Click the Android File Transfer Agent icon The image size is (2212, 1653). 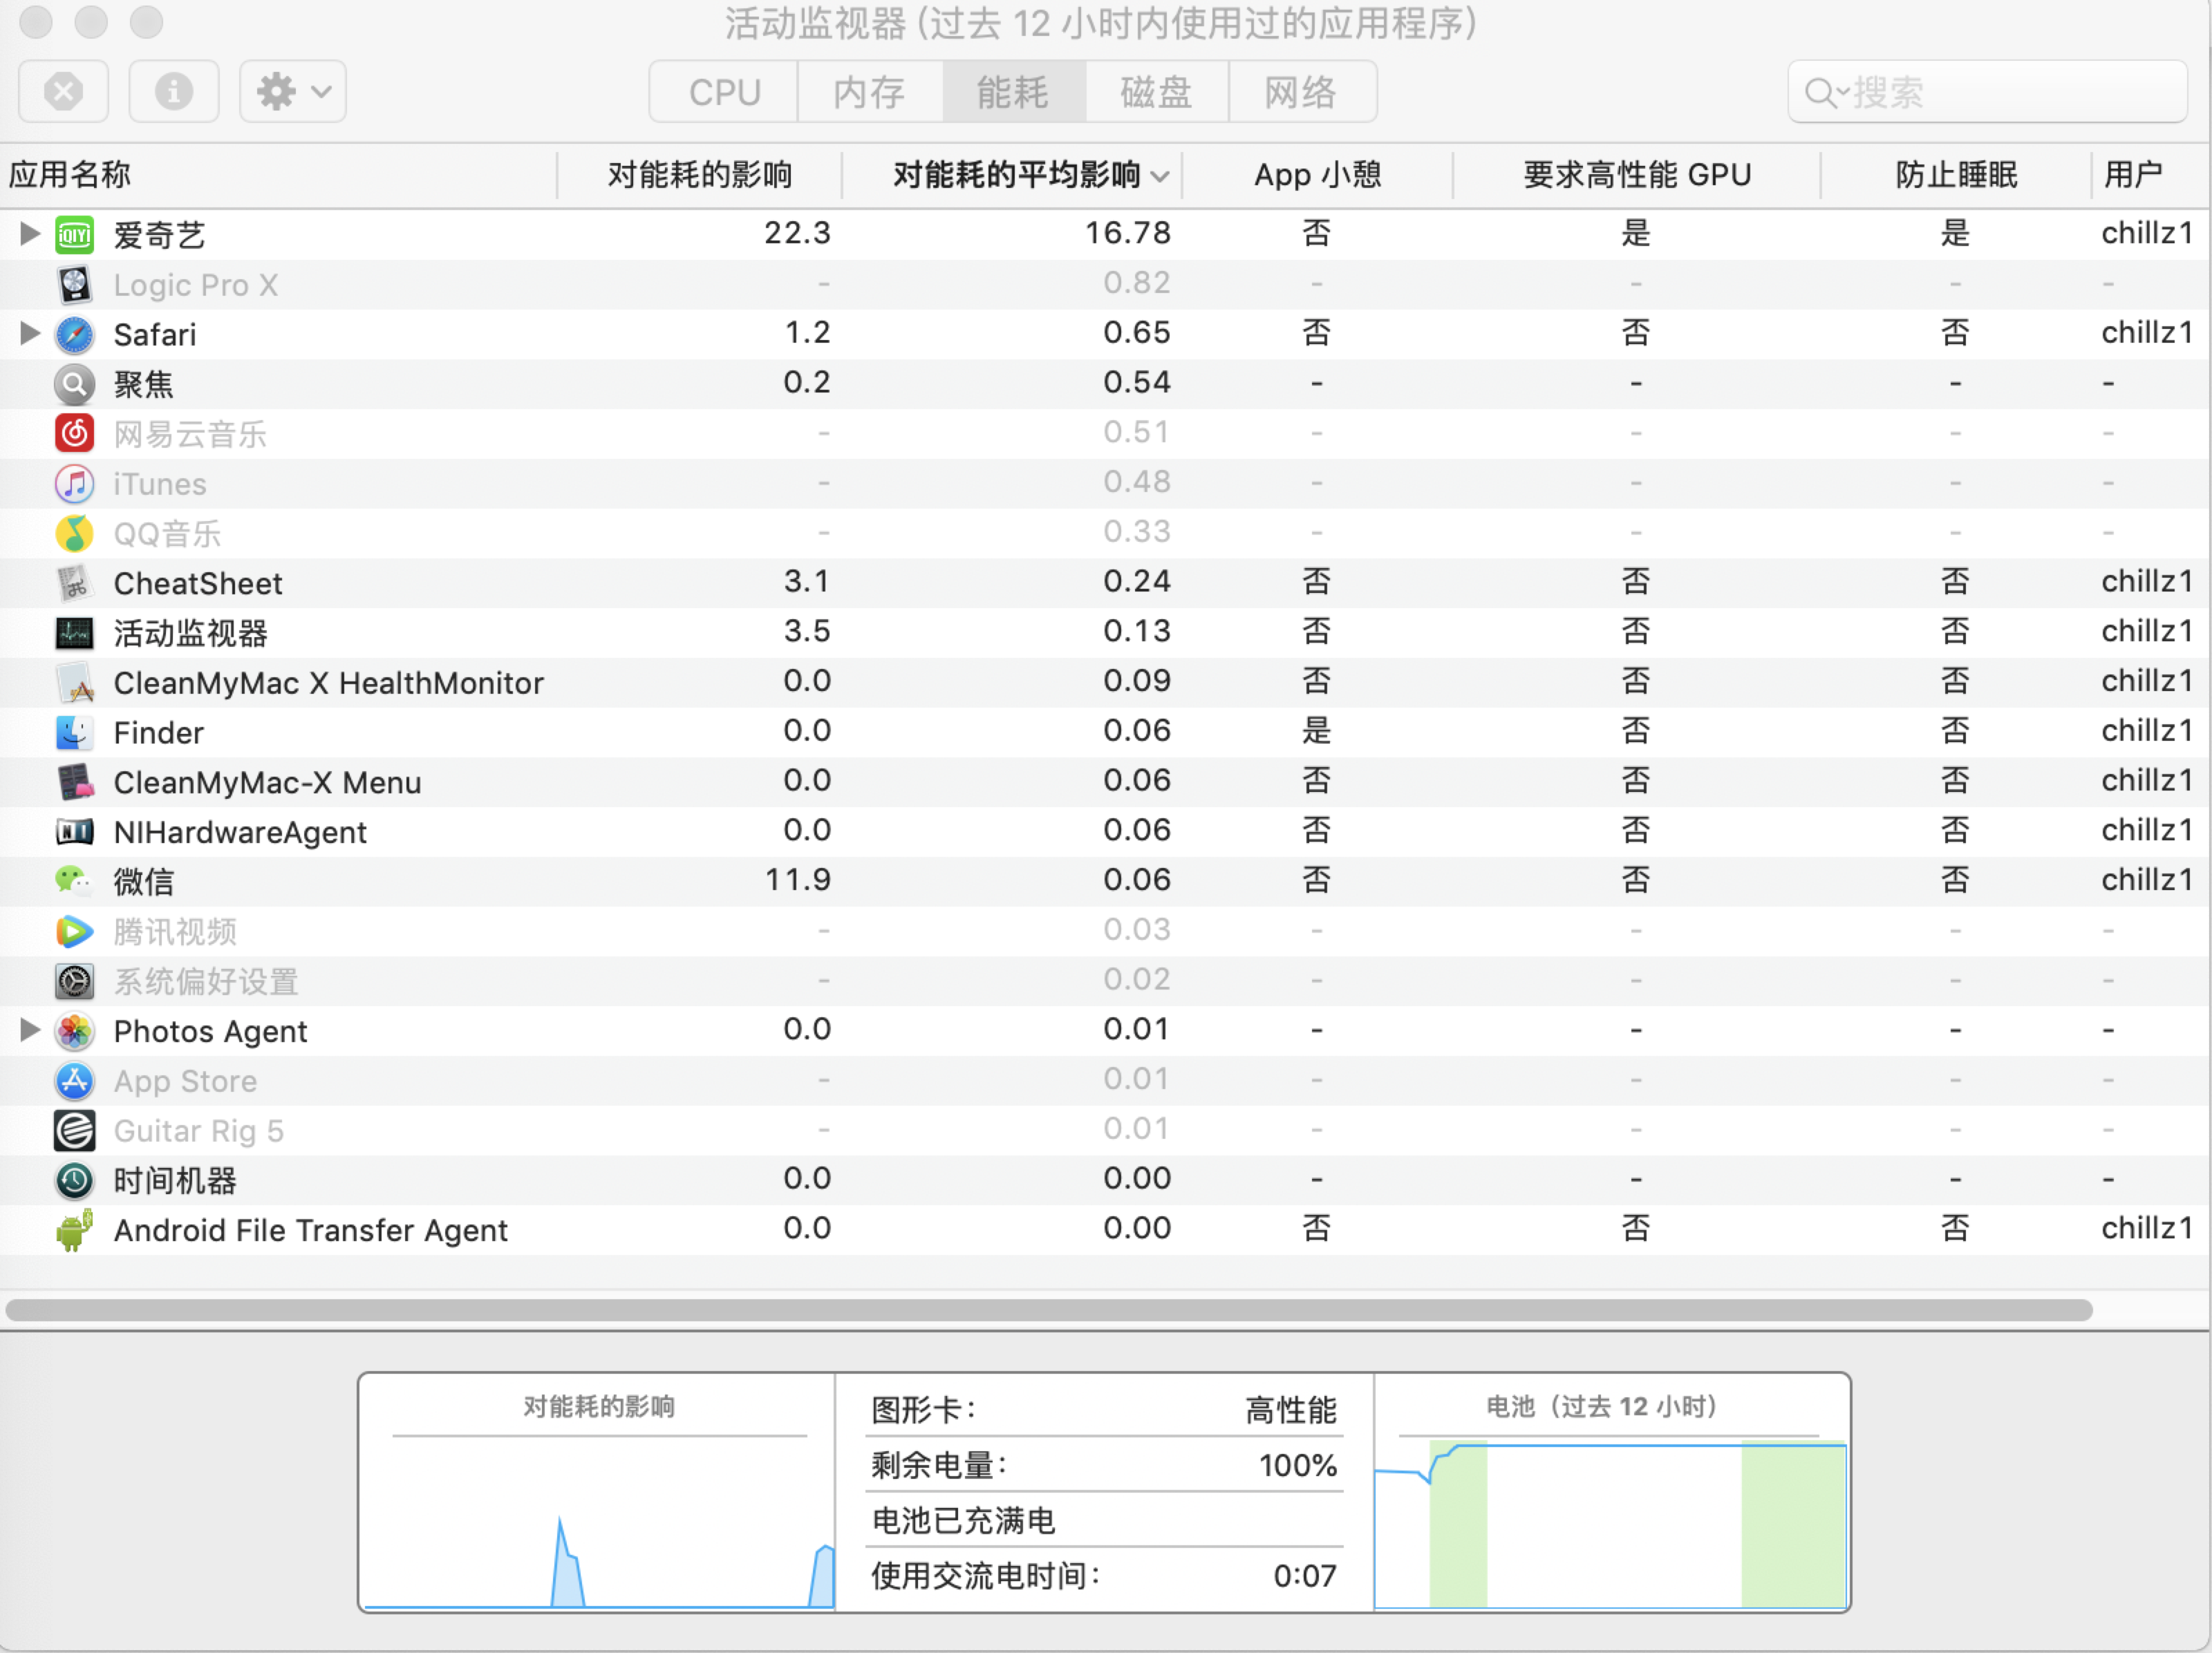(x=74, y=1230)
